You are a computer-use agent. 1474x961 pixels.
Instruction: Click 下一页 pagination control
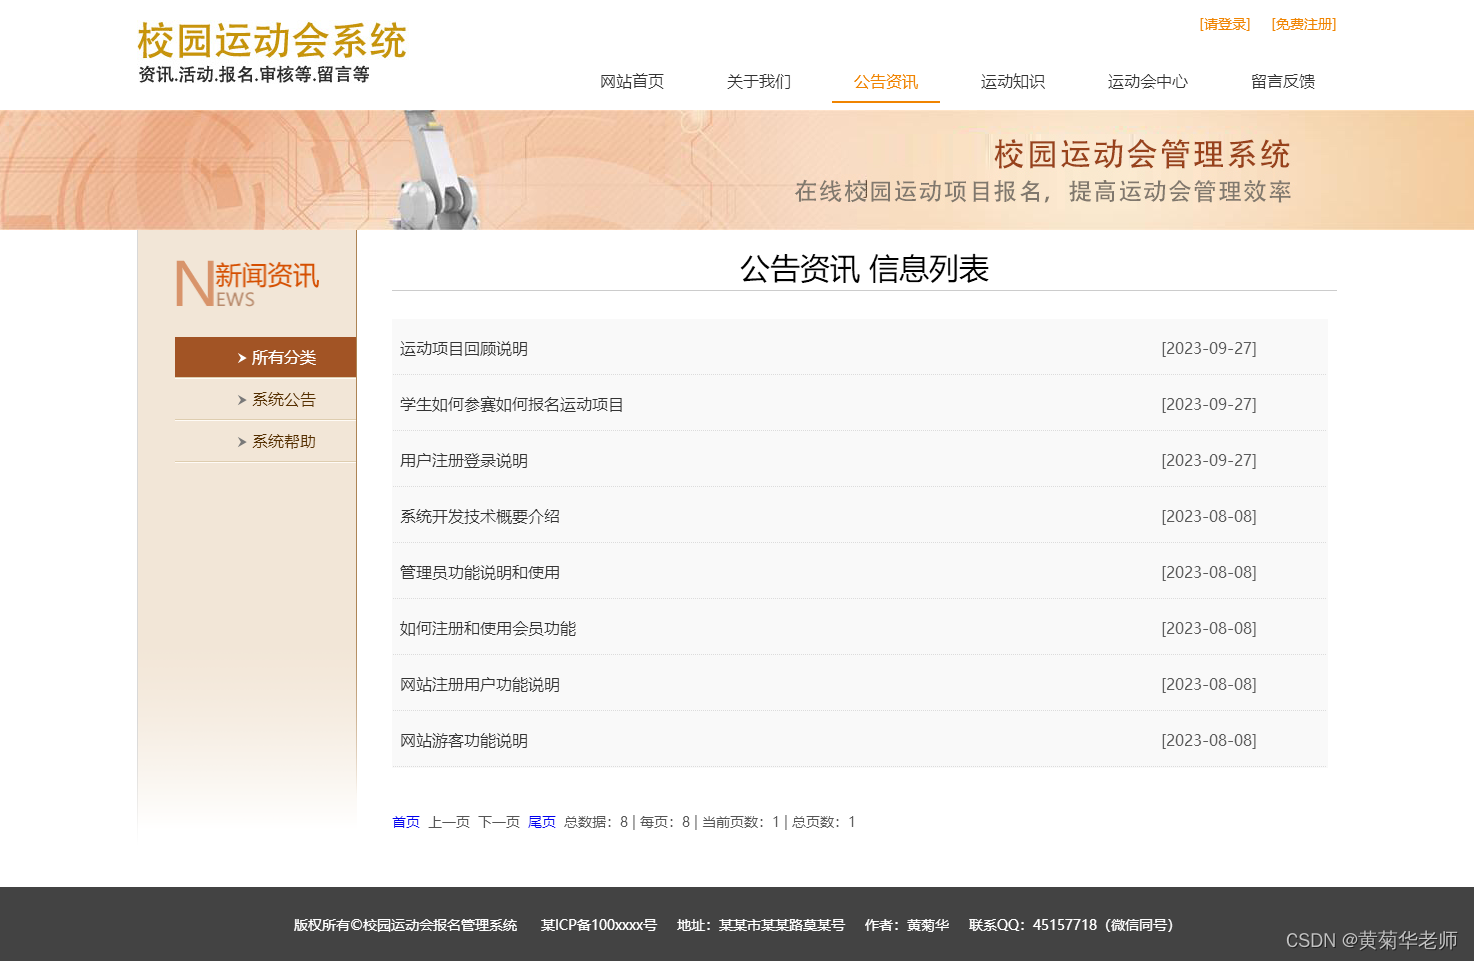pyautogui.click(x=499, y=822)
